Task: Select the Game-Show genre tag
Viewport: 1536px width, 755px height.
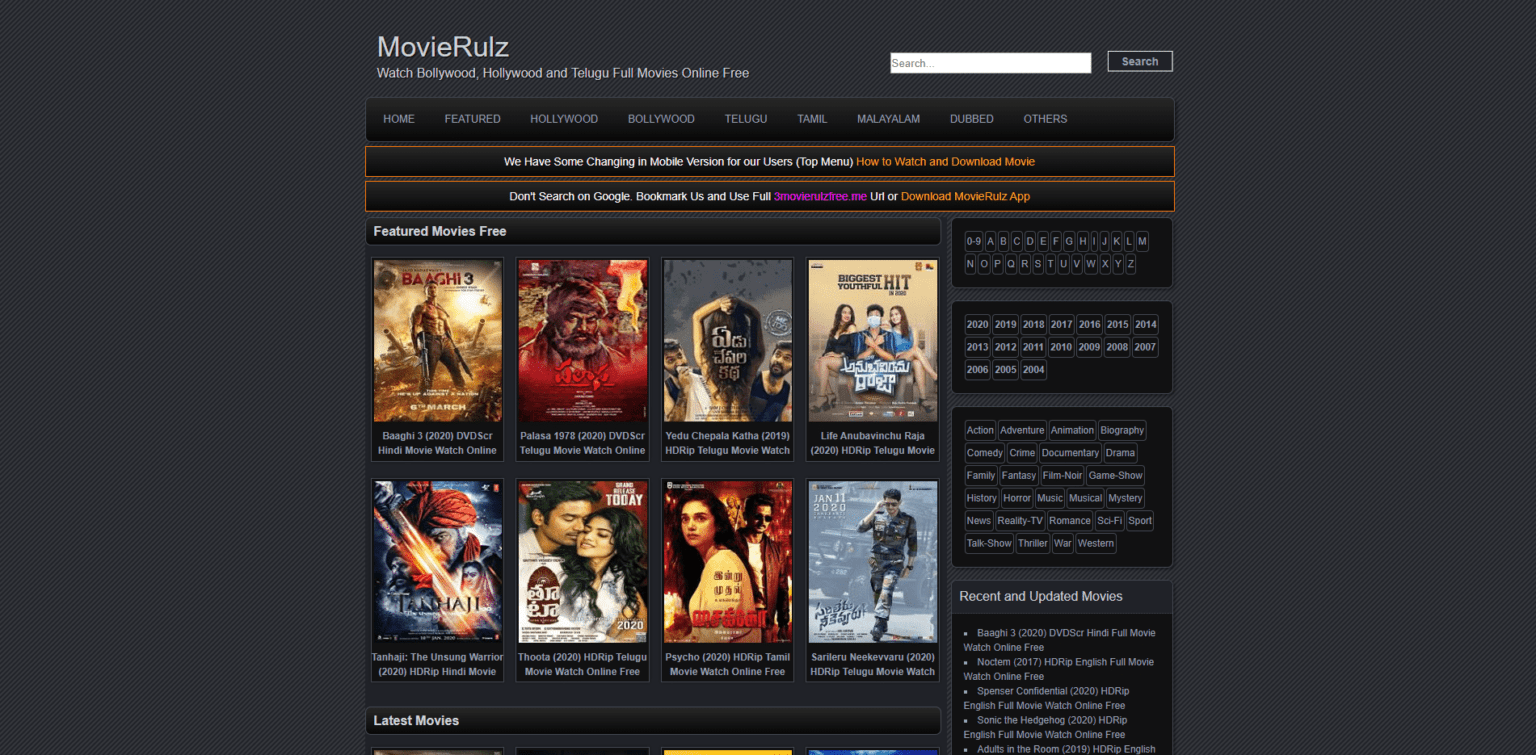Action: click(x=1115, y=476)
